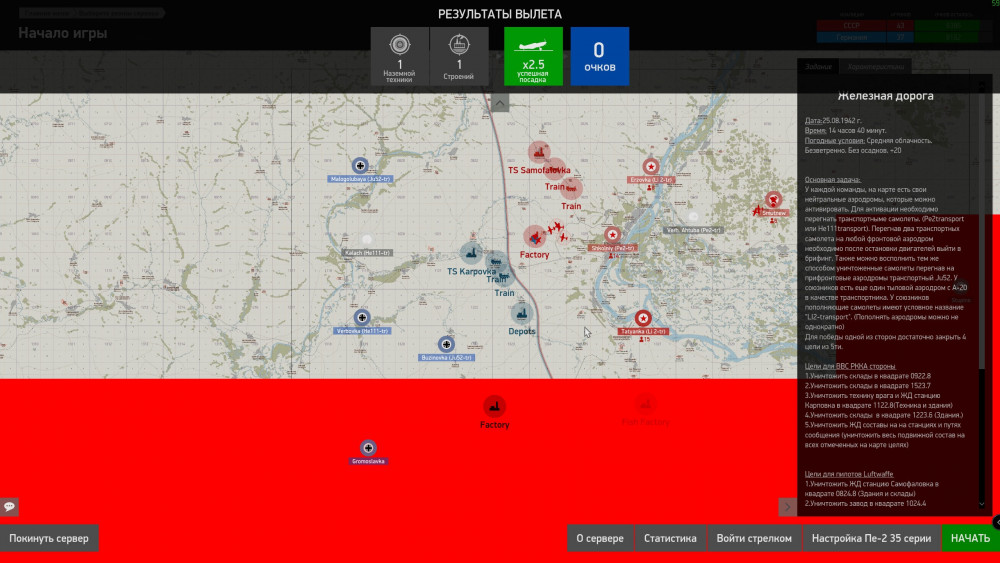Click the Цели для ВВС РККА стороны heading
Screen dimensions: 1000x563
point(849,366)
